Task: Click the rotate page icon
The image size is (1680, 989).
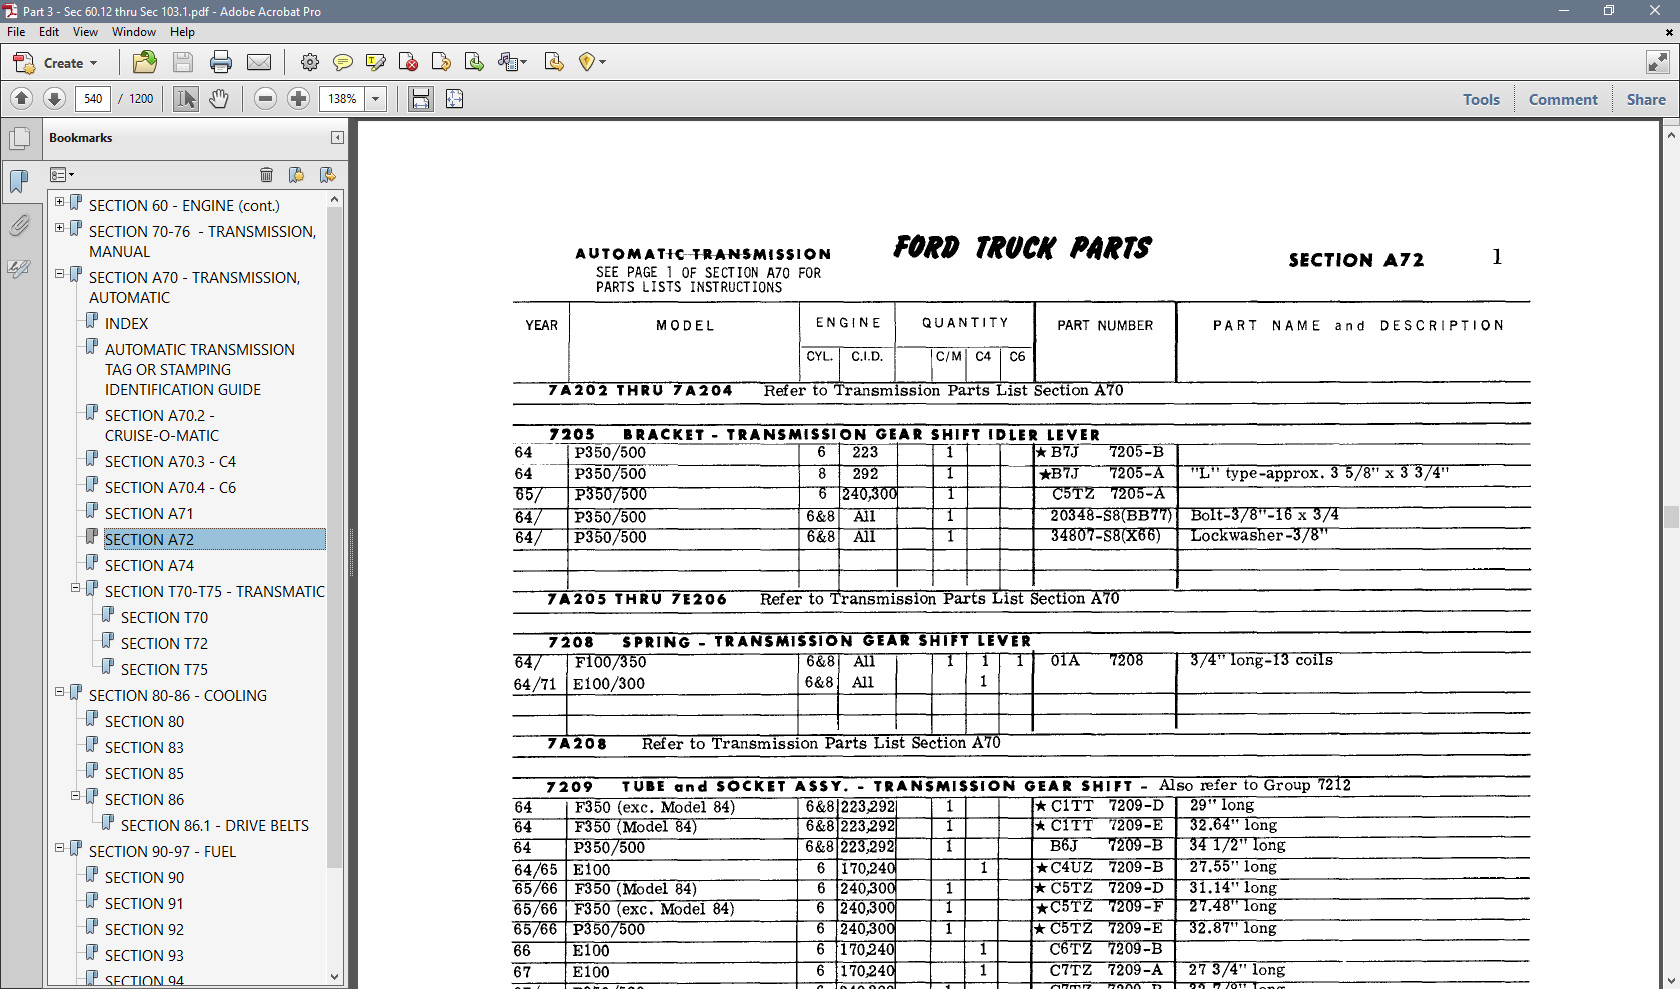Action: [x=441, y=62]
